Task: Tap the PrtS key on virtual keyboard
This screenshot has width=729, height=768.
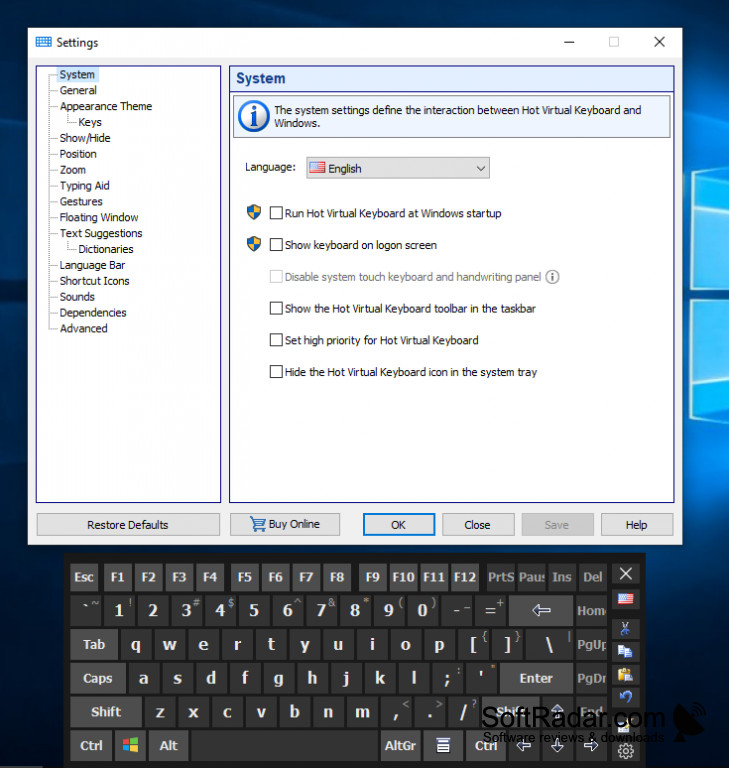Action: coord(501,577)
